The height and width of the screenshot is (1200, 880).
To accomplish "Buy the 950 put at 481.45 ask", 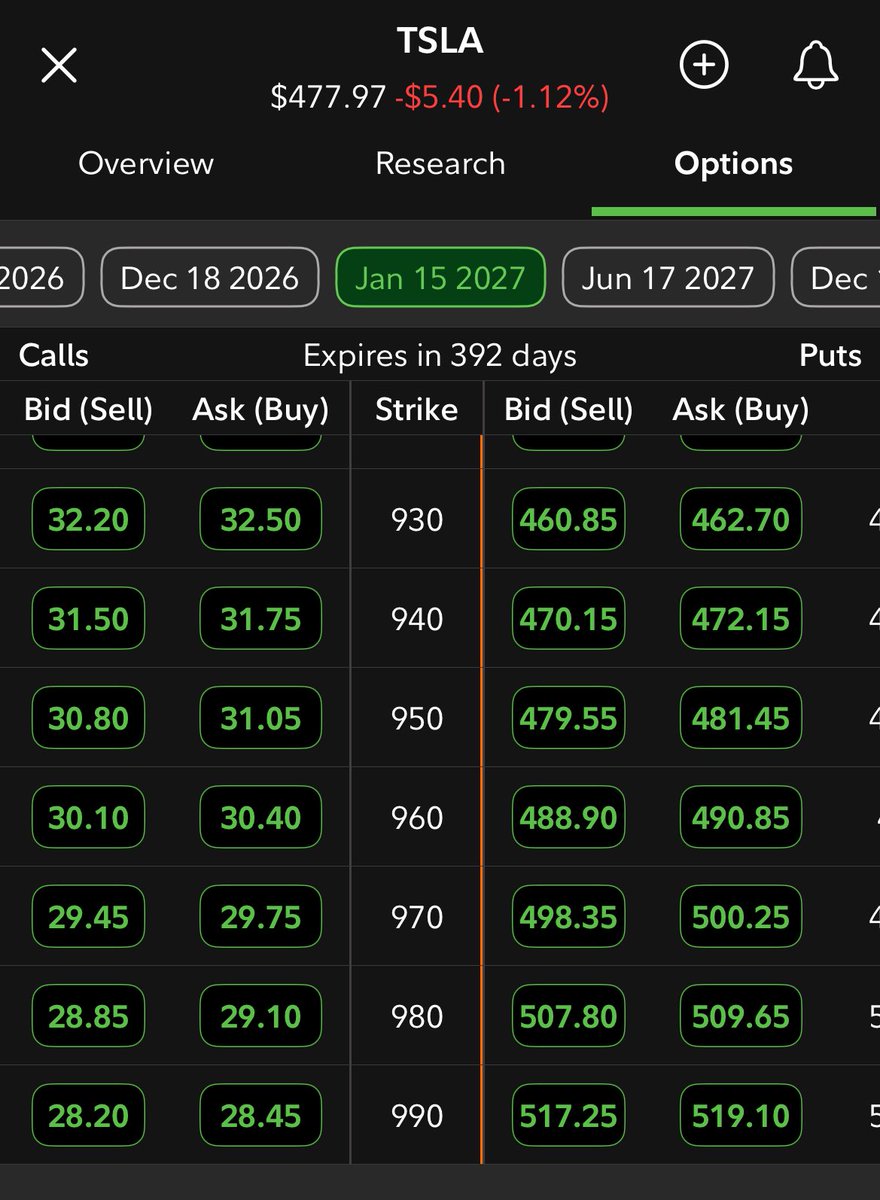I will click(x=740, y=717).
